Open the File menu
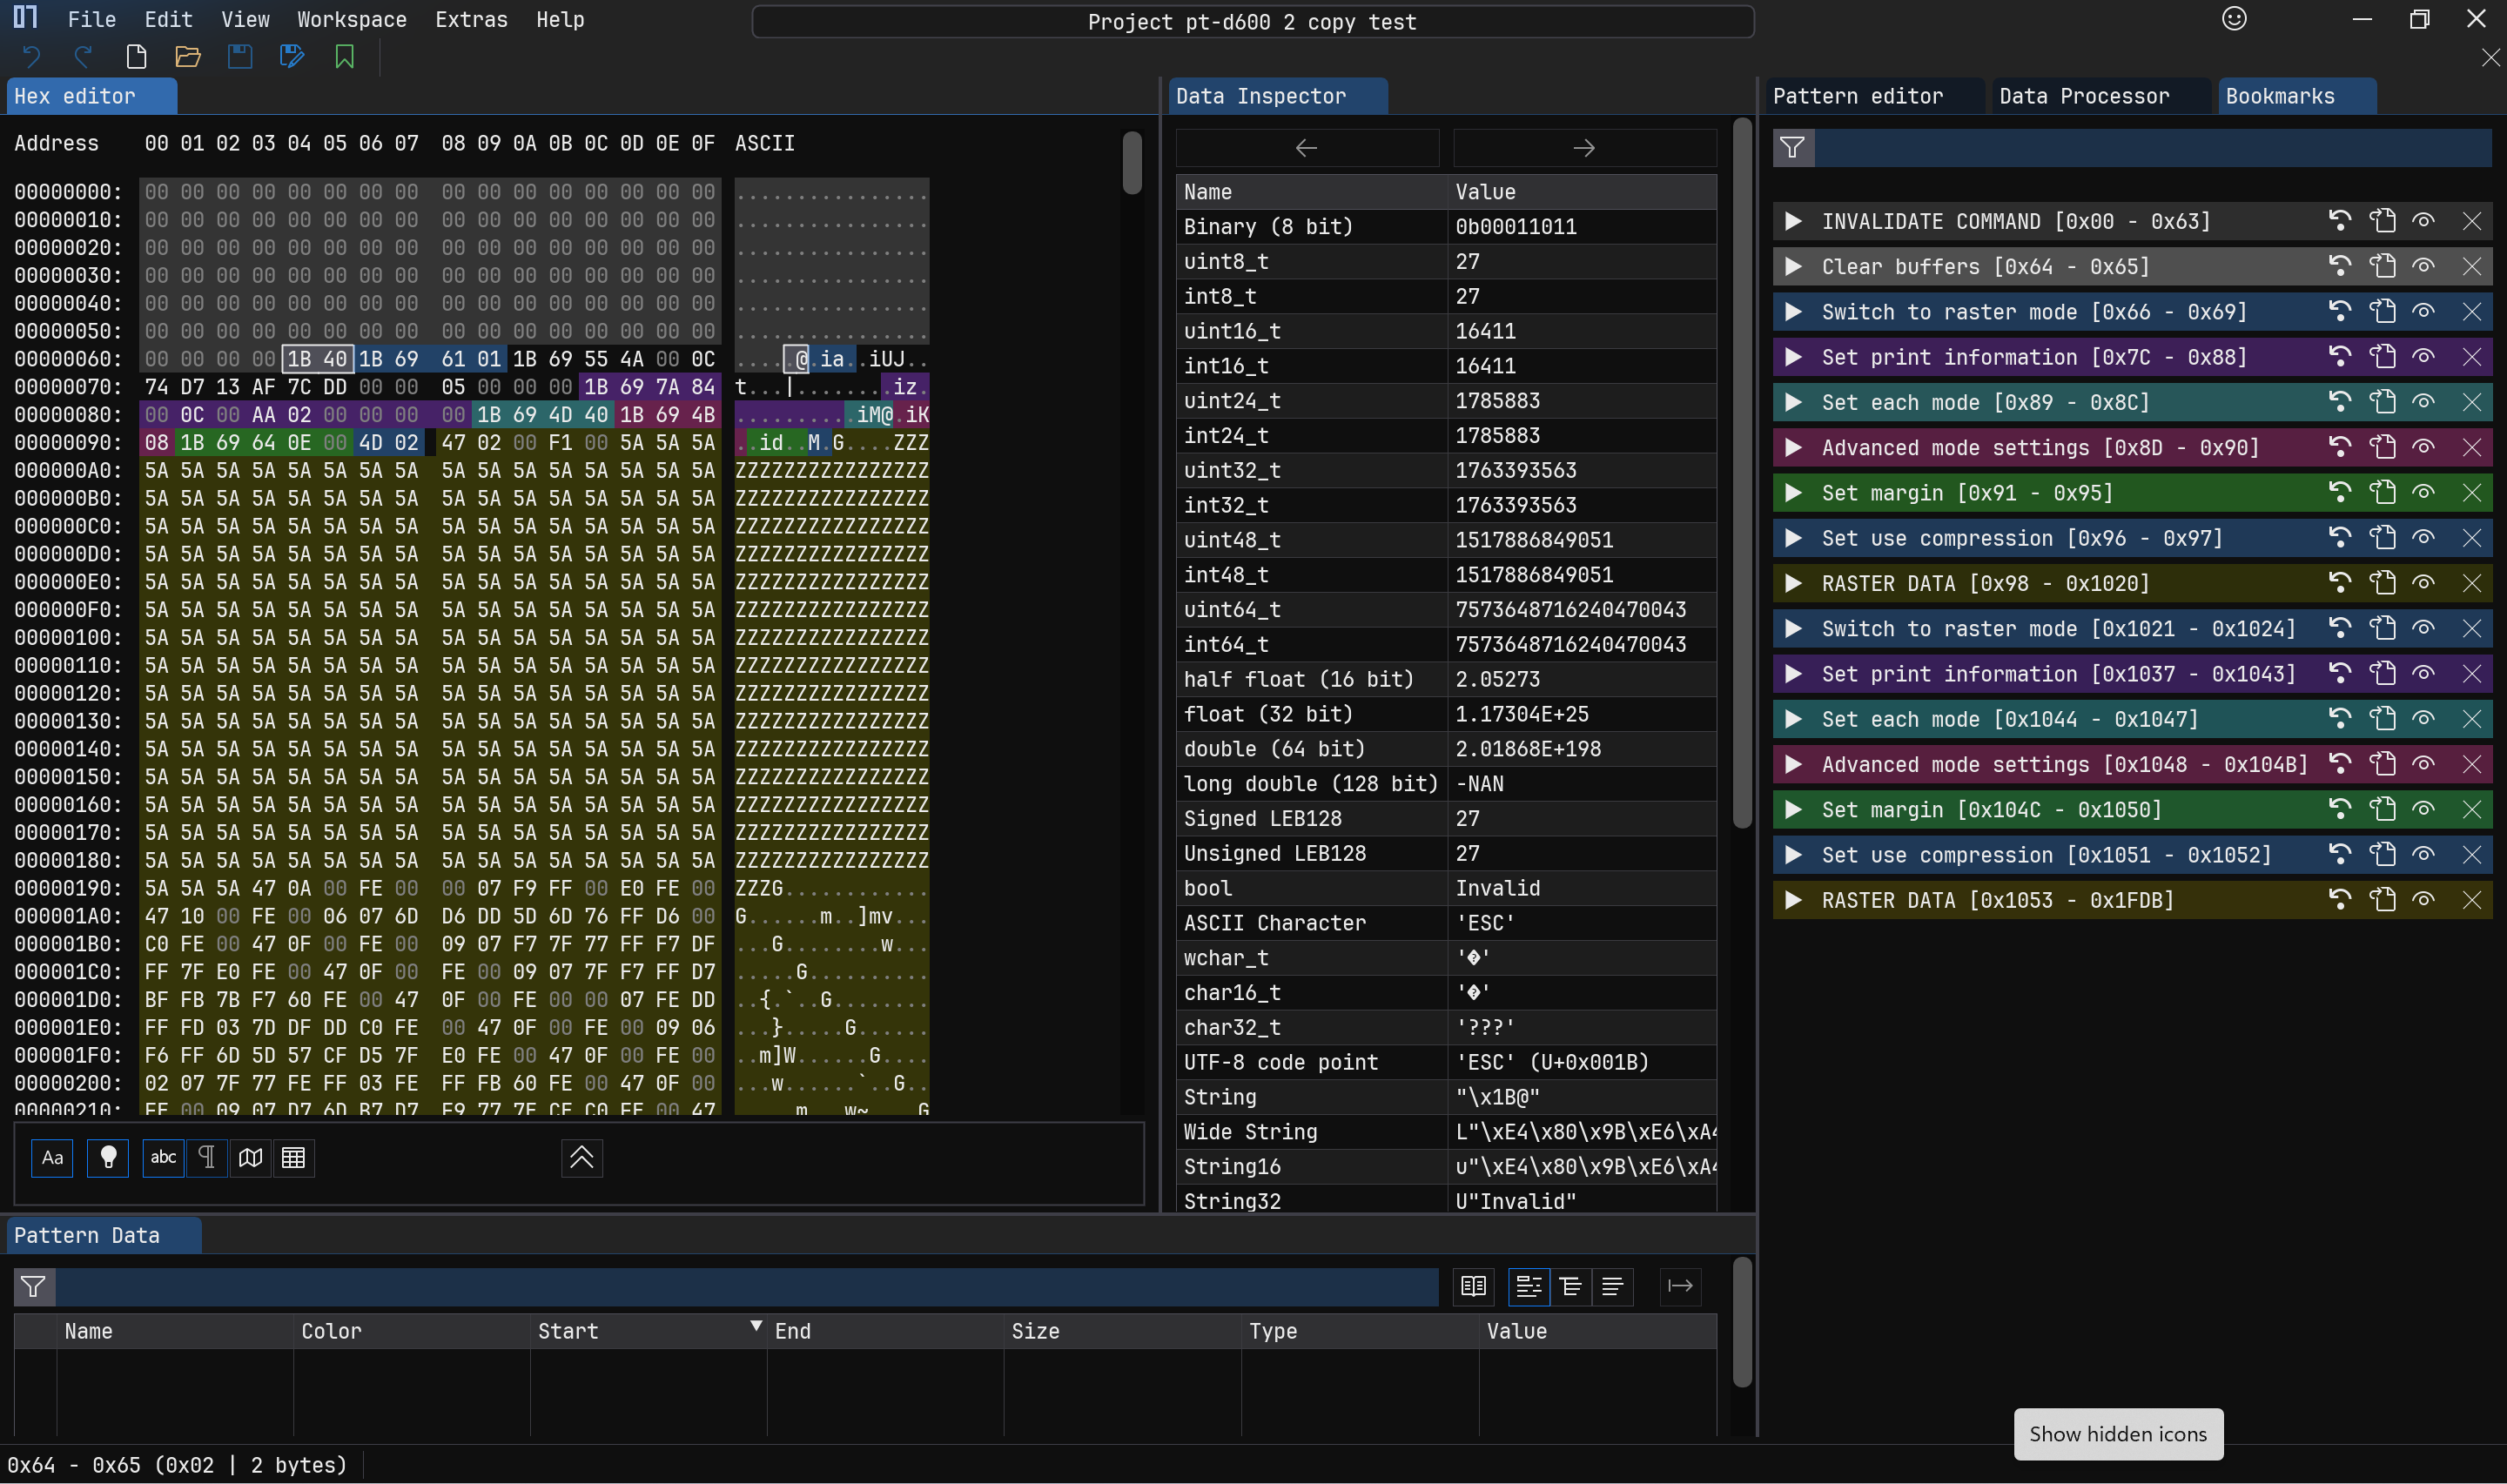The image size is (2507, 1484). point(92,20)
